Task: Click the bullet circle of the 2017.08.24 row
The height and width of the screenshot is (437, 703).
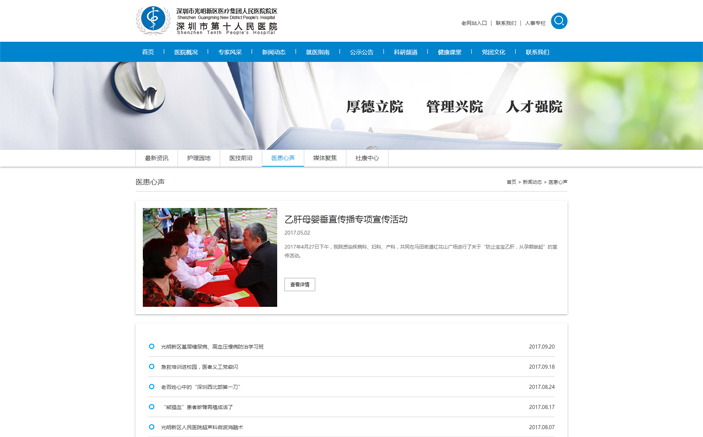Action: coord(152,387)
